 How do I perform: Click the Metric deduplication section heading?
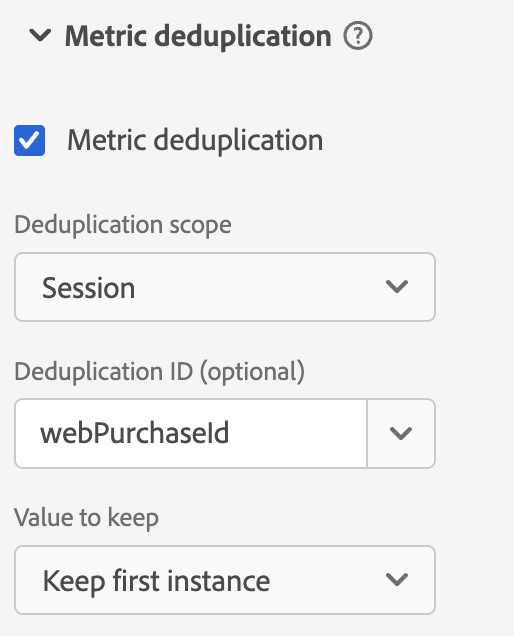tap(198, 37)
